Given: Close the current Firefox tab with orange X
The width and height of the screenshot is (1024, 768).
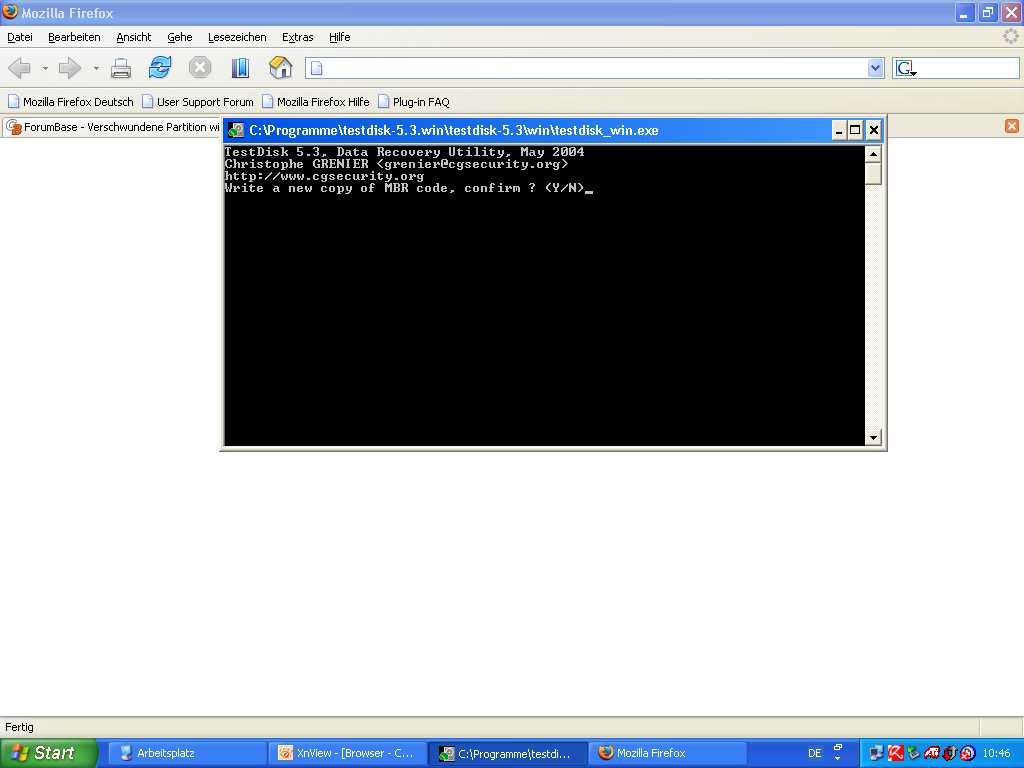Looking at the screenshot, I should [1012, 126].
